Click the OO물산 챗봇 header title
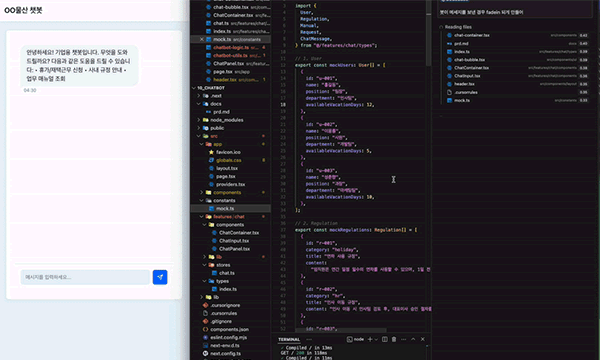The width and height of the screenshot is (600, 360). [23, 10]
